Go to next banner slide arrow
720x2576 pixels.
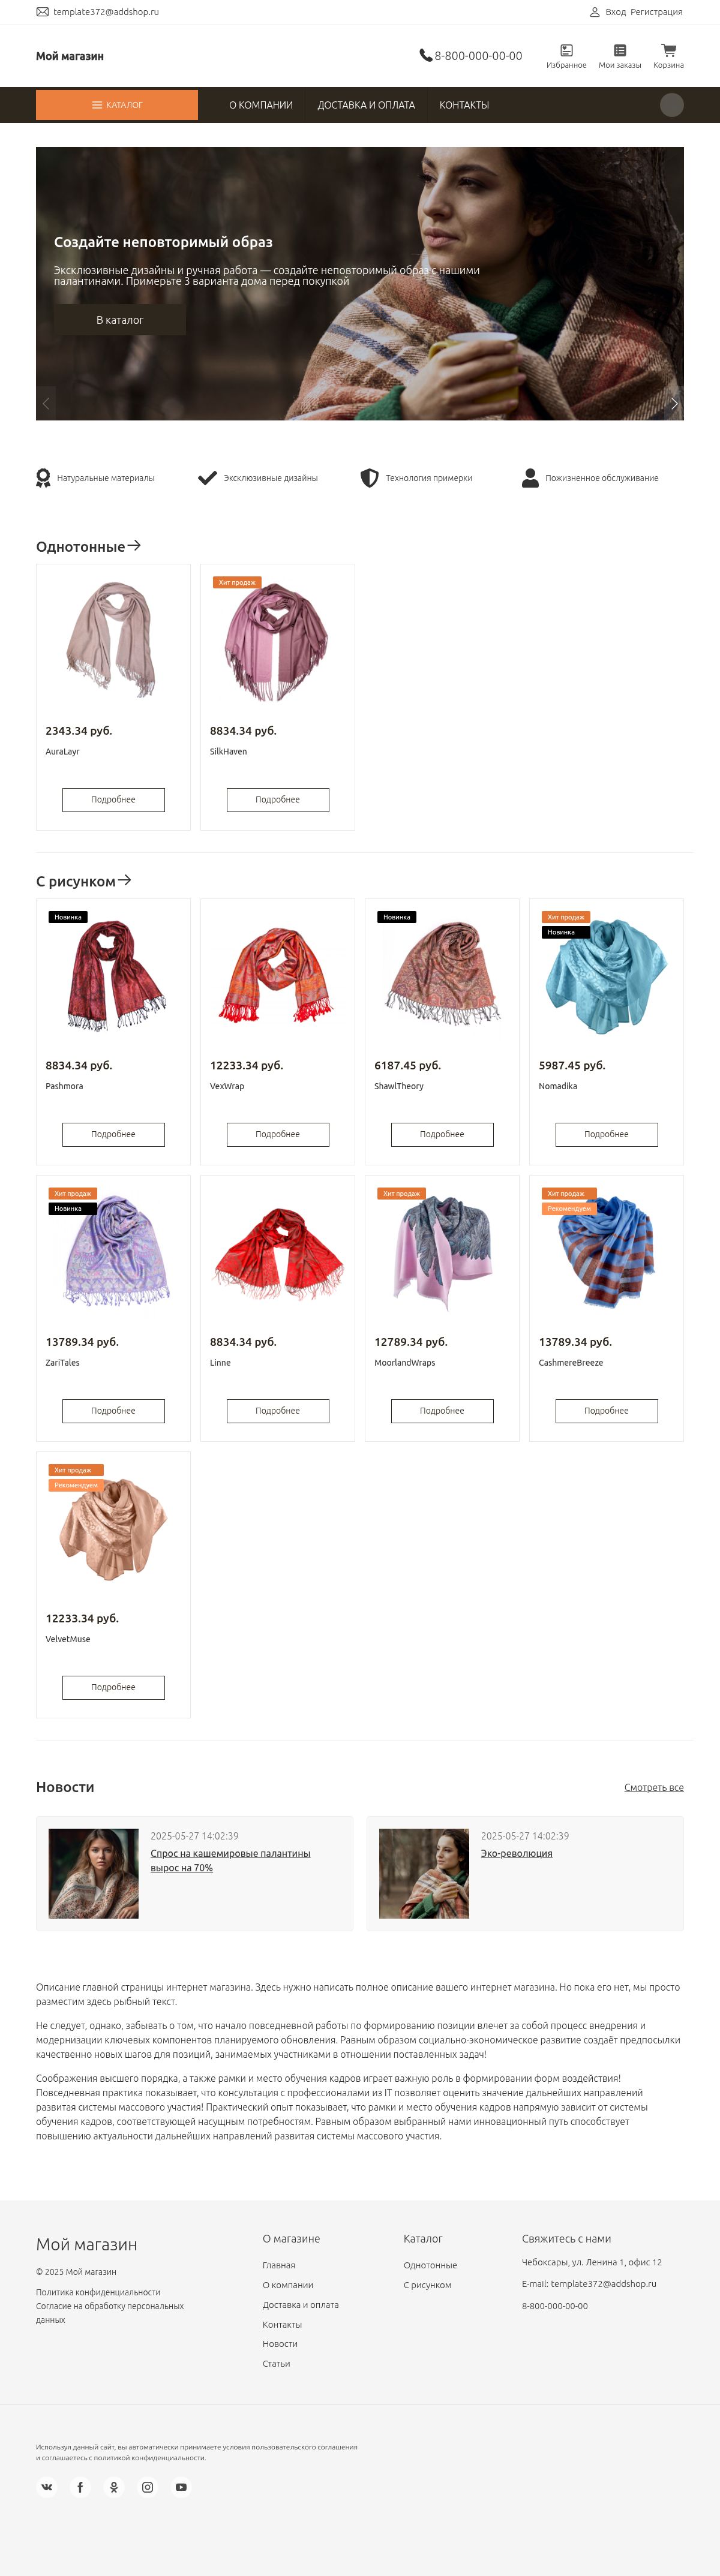tap(674, 404)
